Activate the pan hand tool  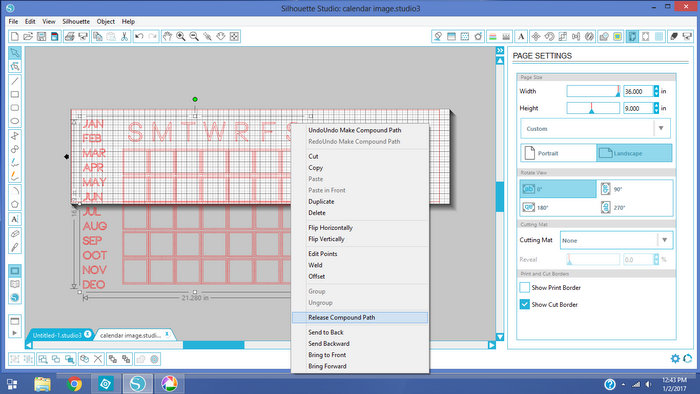[167, 36]
